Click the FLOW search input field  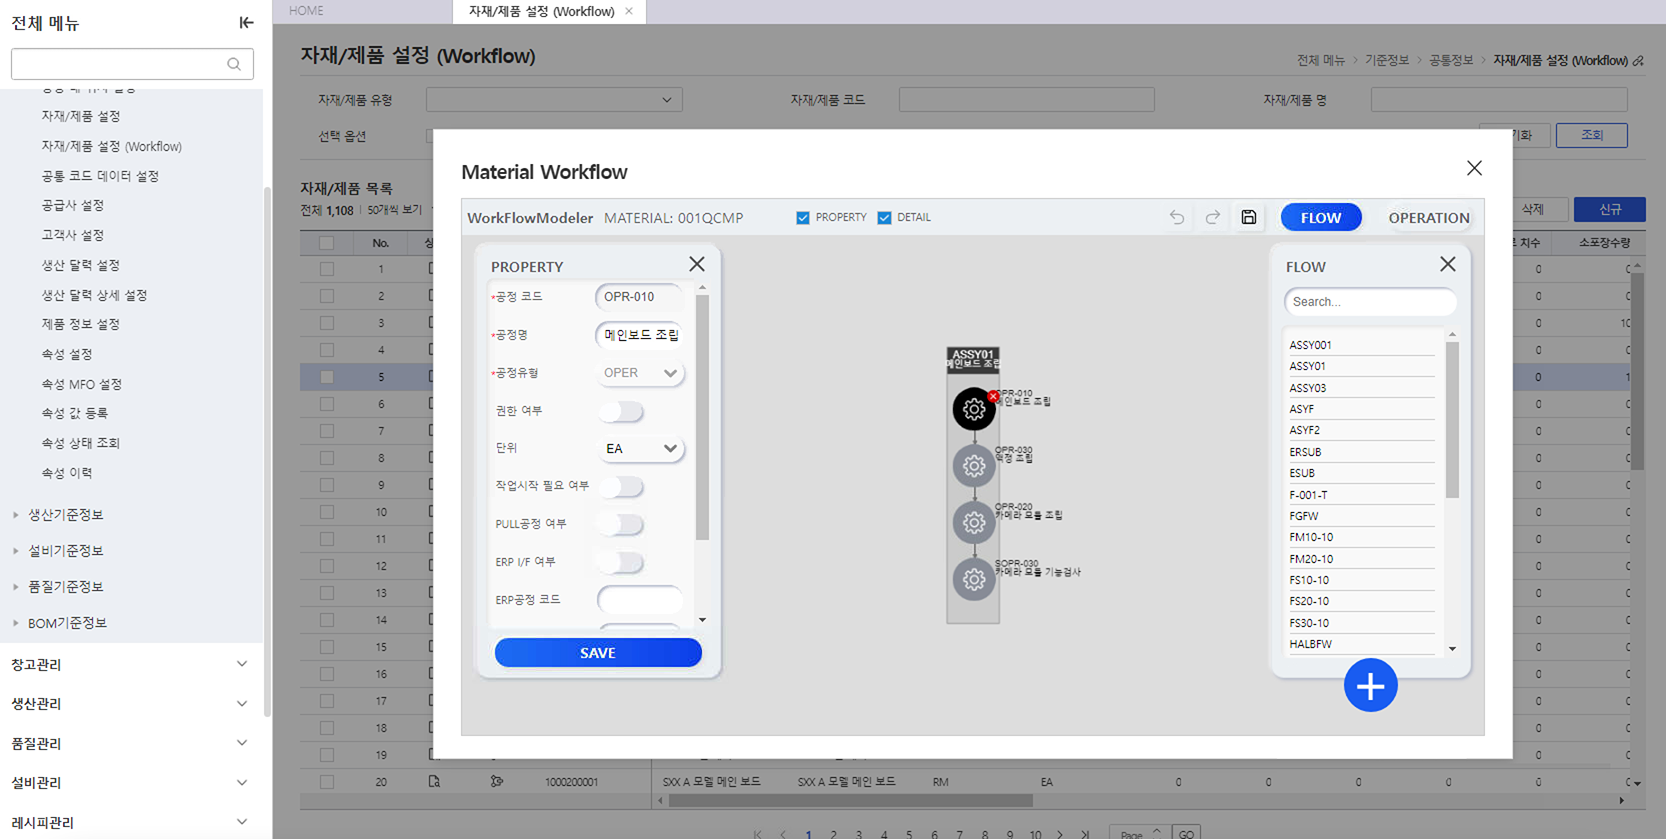coord(1369,302)
